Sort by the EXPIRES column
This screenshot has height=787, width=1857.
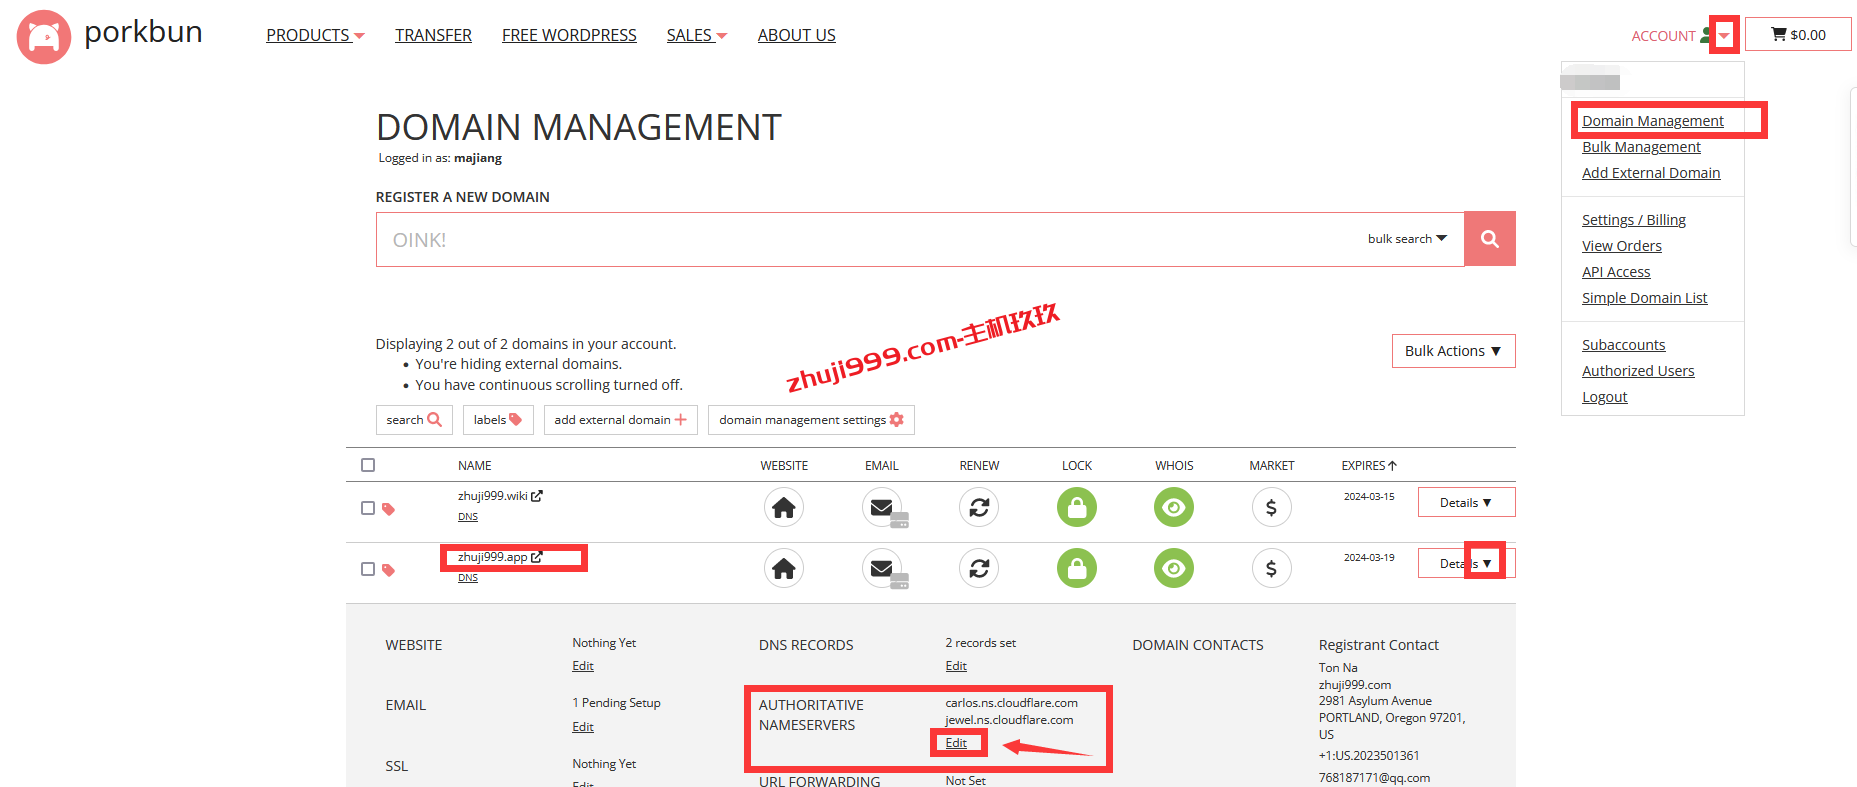click(1369, 466)
